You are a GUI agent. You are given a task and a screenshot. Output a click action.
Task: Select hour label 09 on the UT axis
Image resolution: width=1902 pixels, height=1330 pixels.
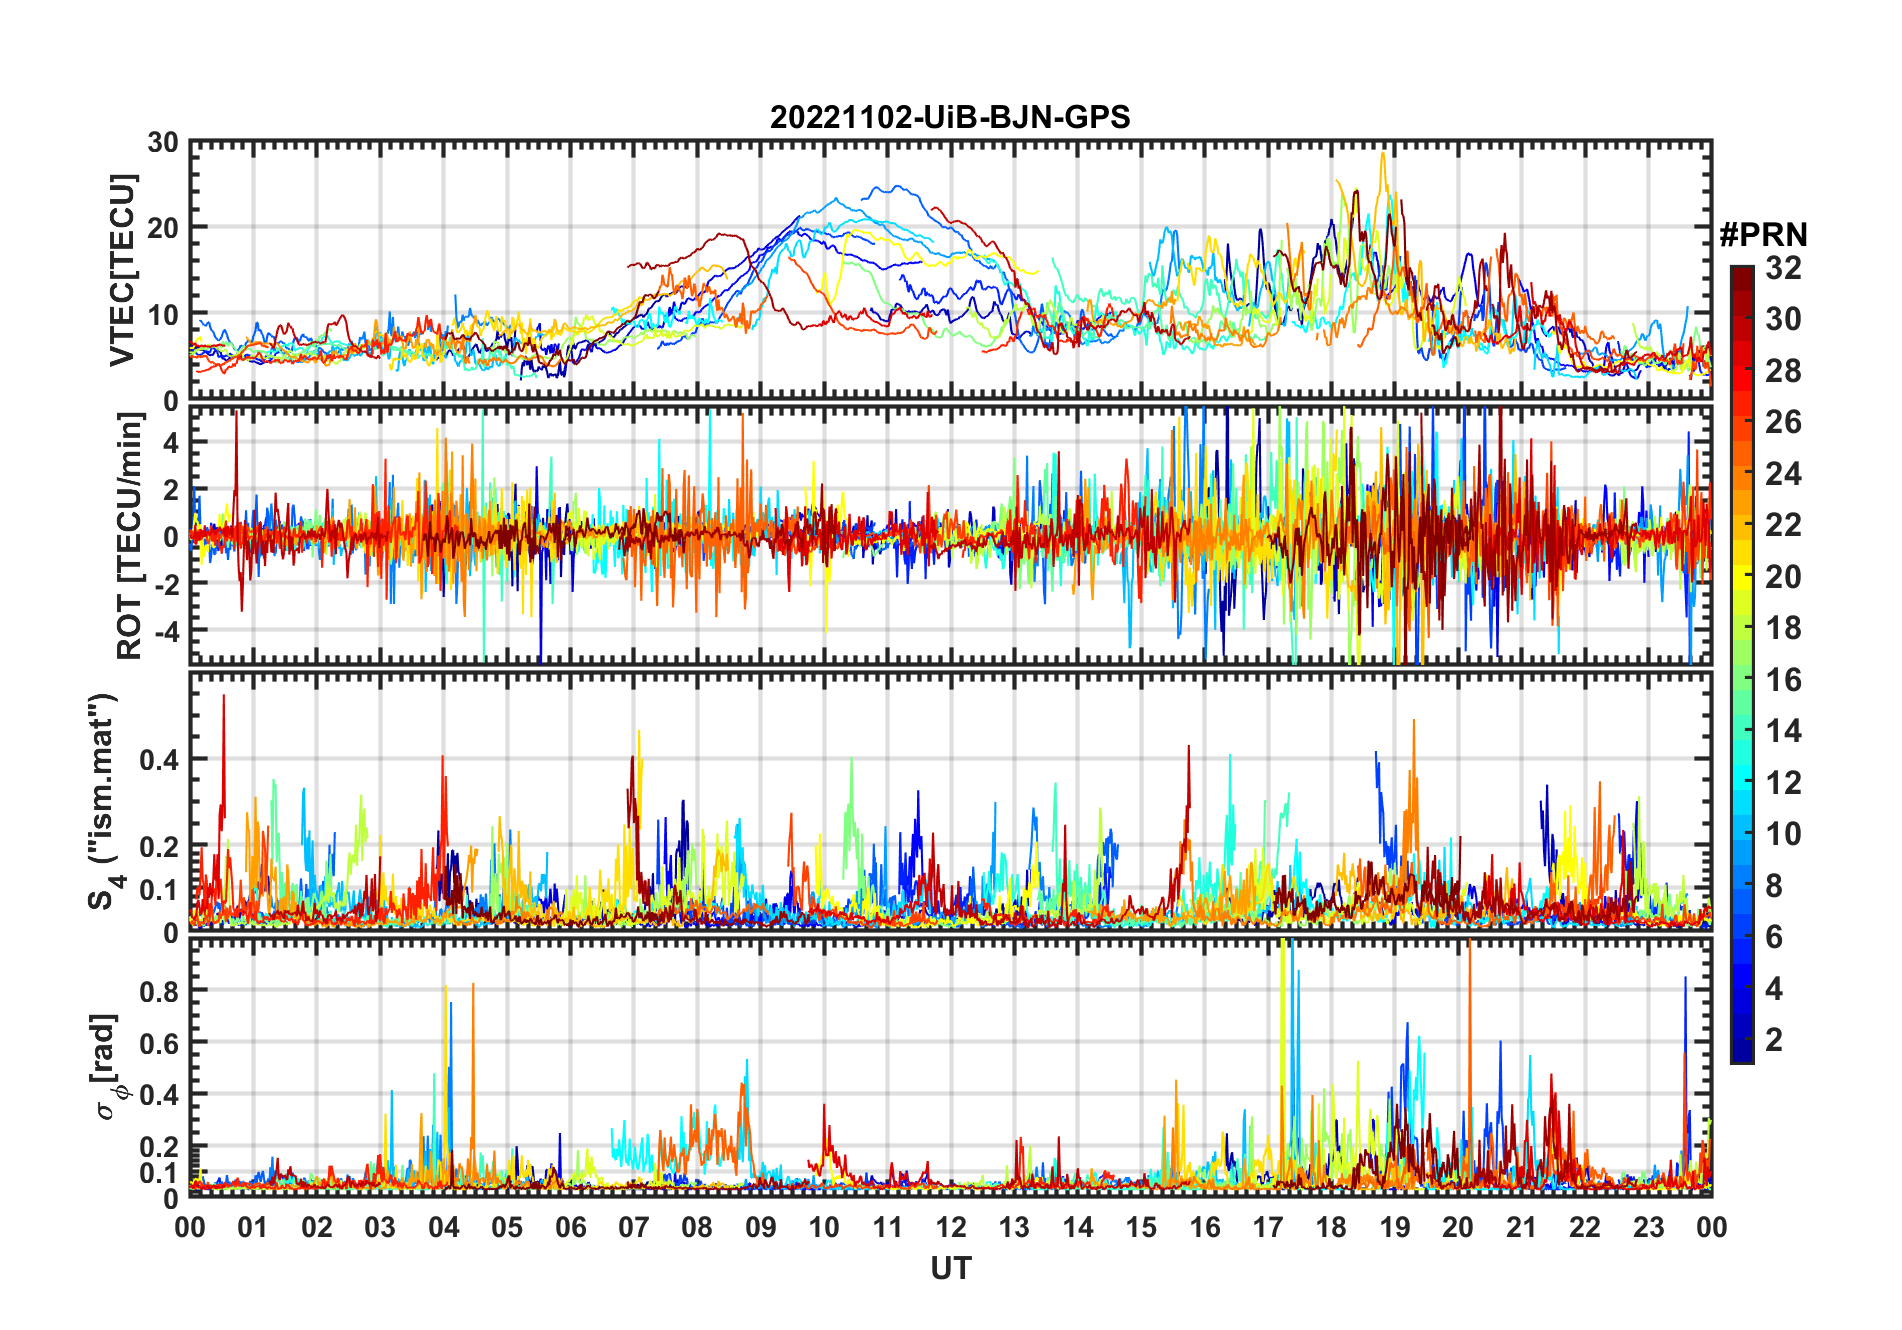[x=761, y=1227]
